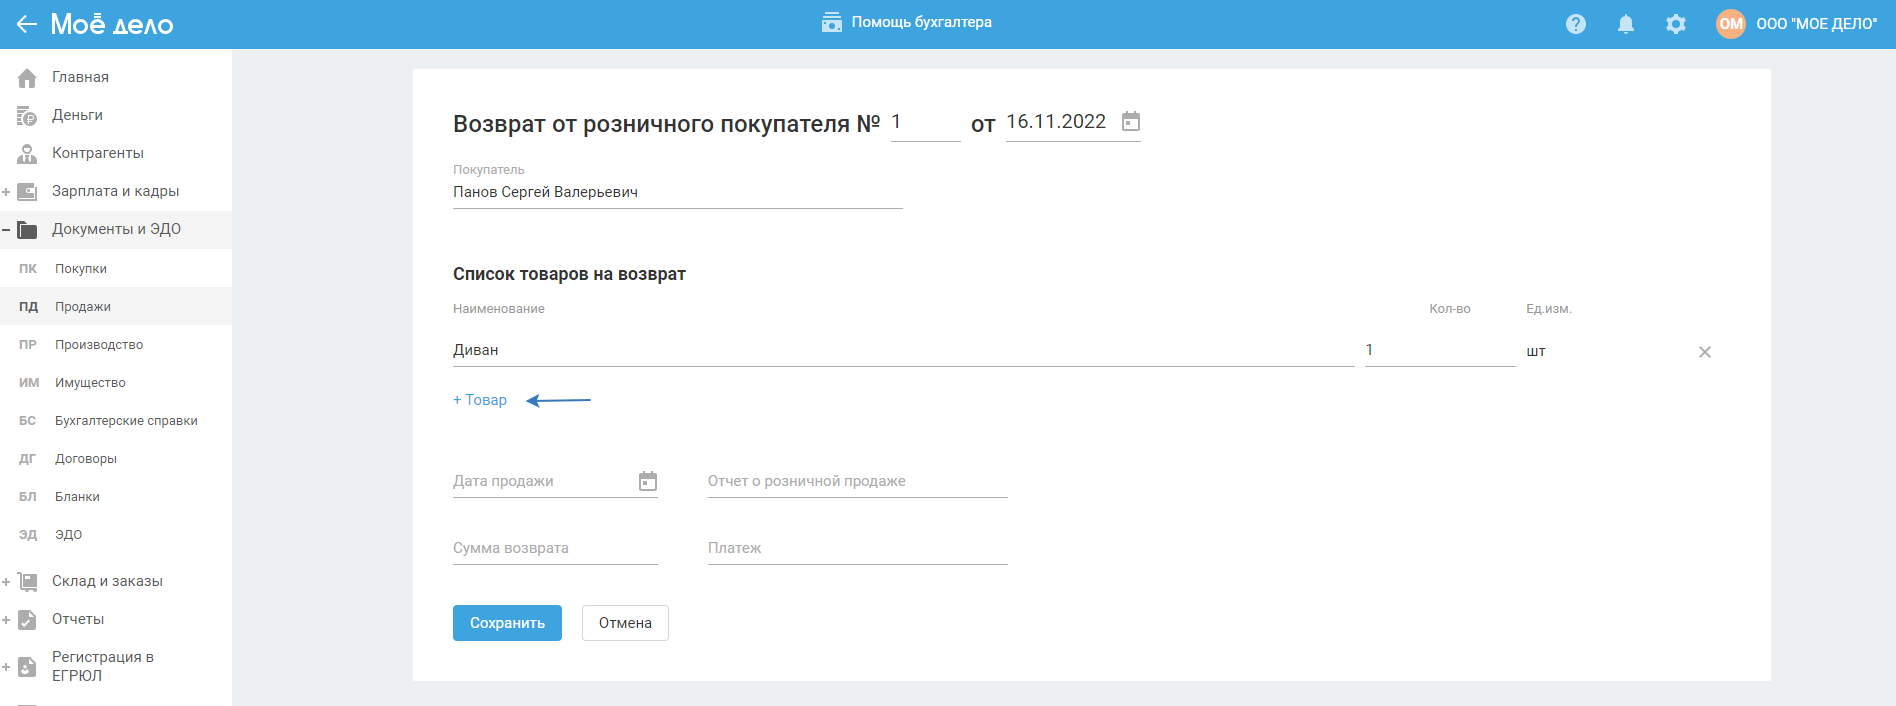Click the Отчет о розничной продаже field
The width and height of the screenshot is (1896, 706).
coord(857,481)
